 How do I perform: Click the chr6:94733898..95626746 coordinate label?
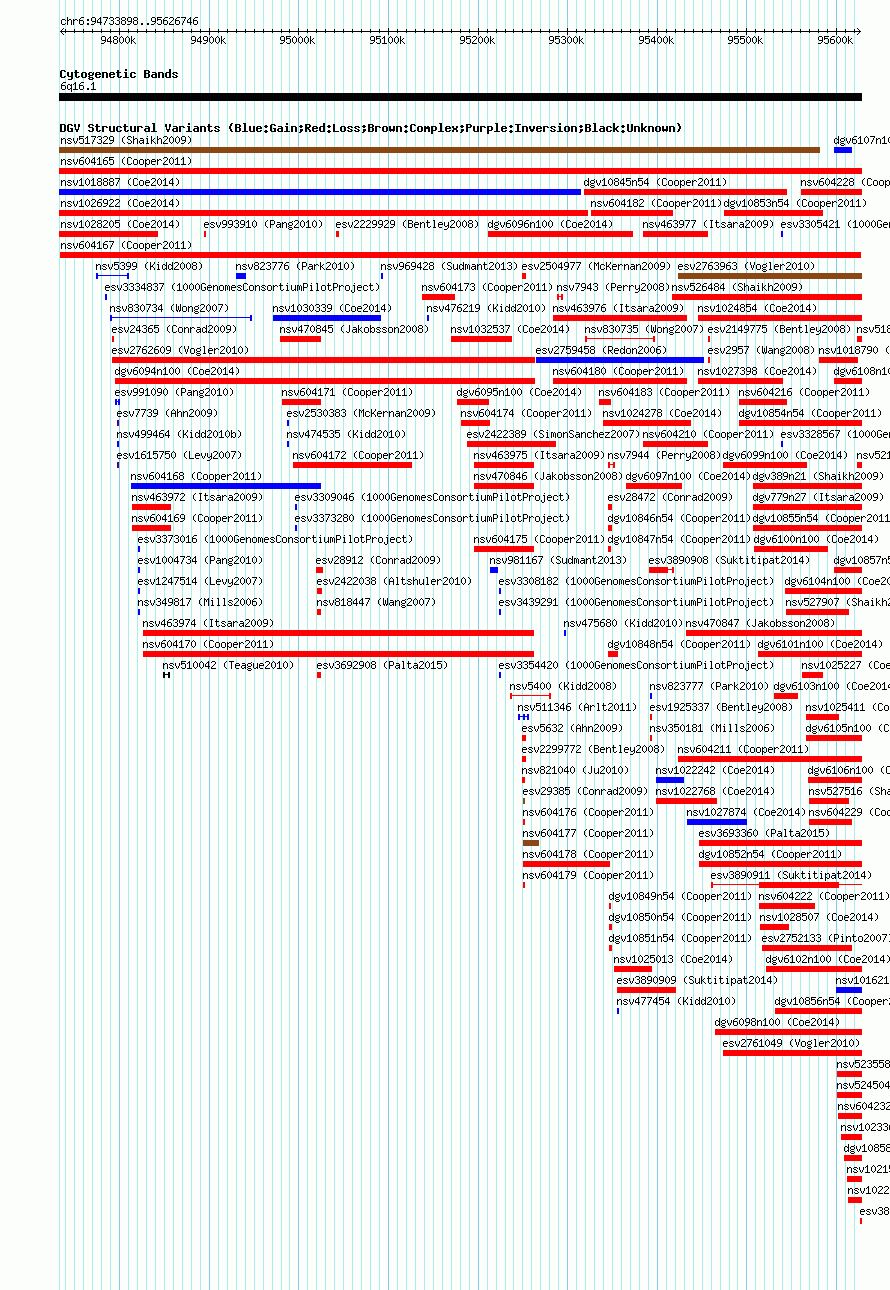129,21
